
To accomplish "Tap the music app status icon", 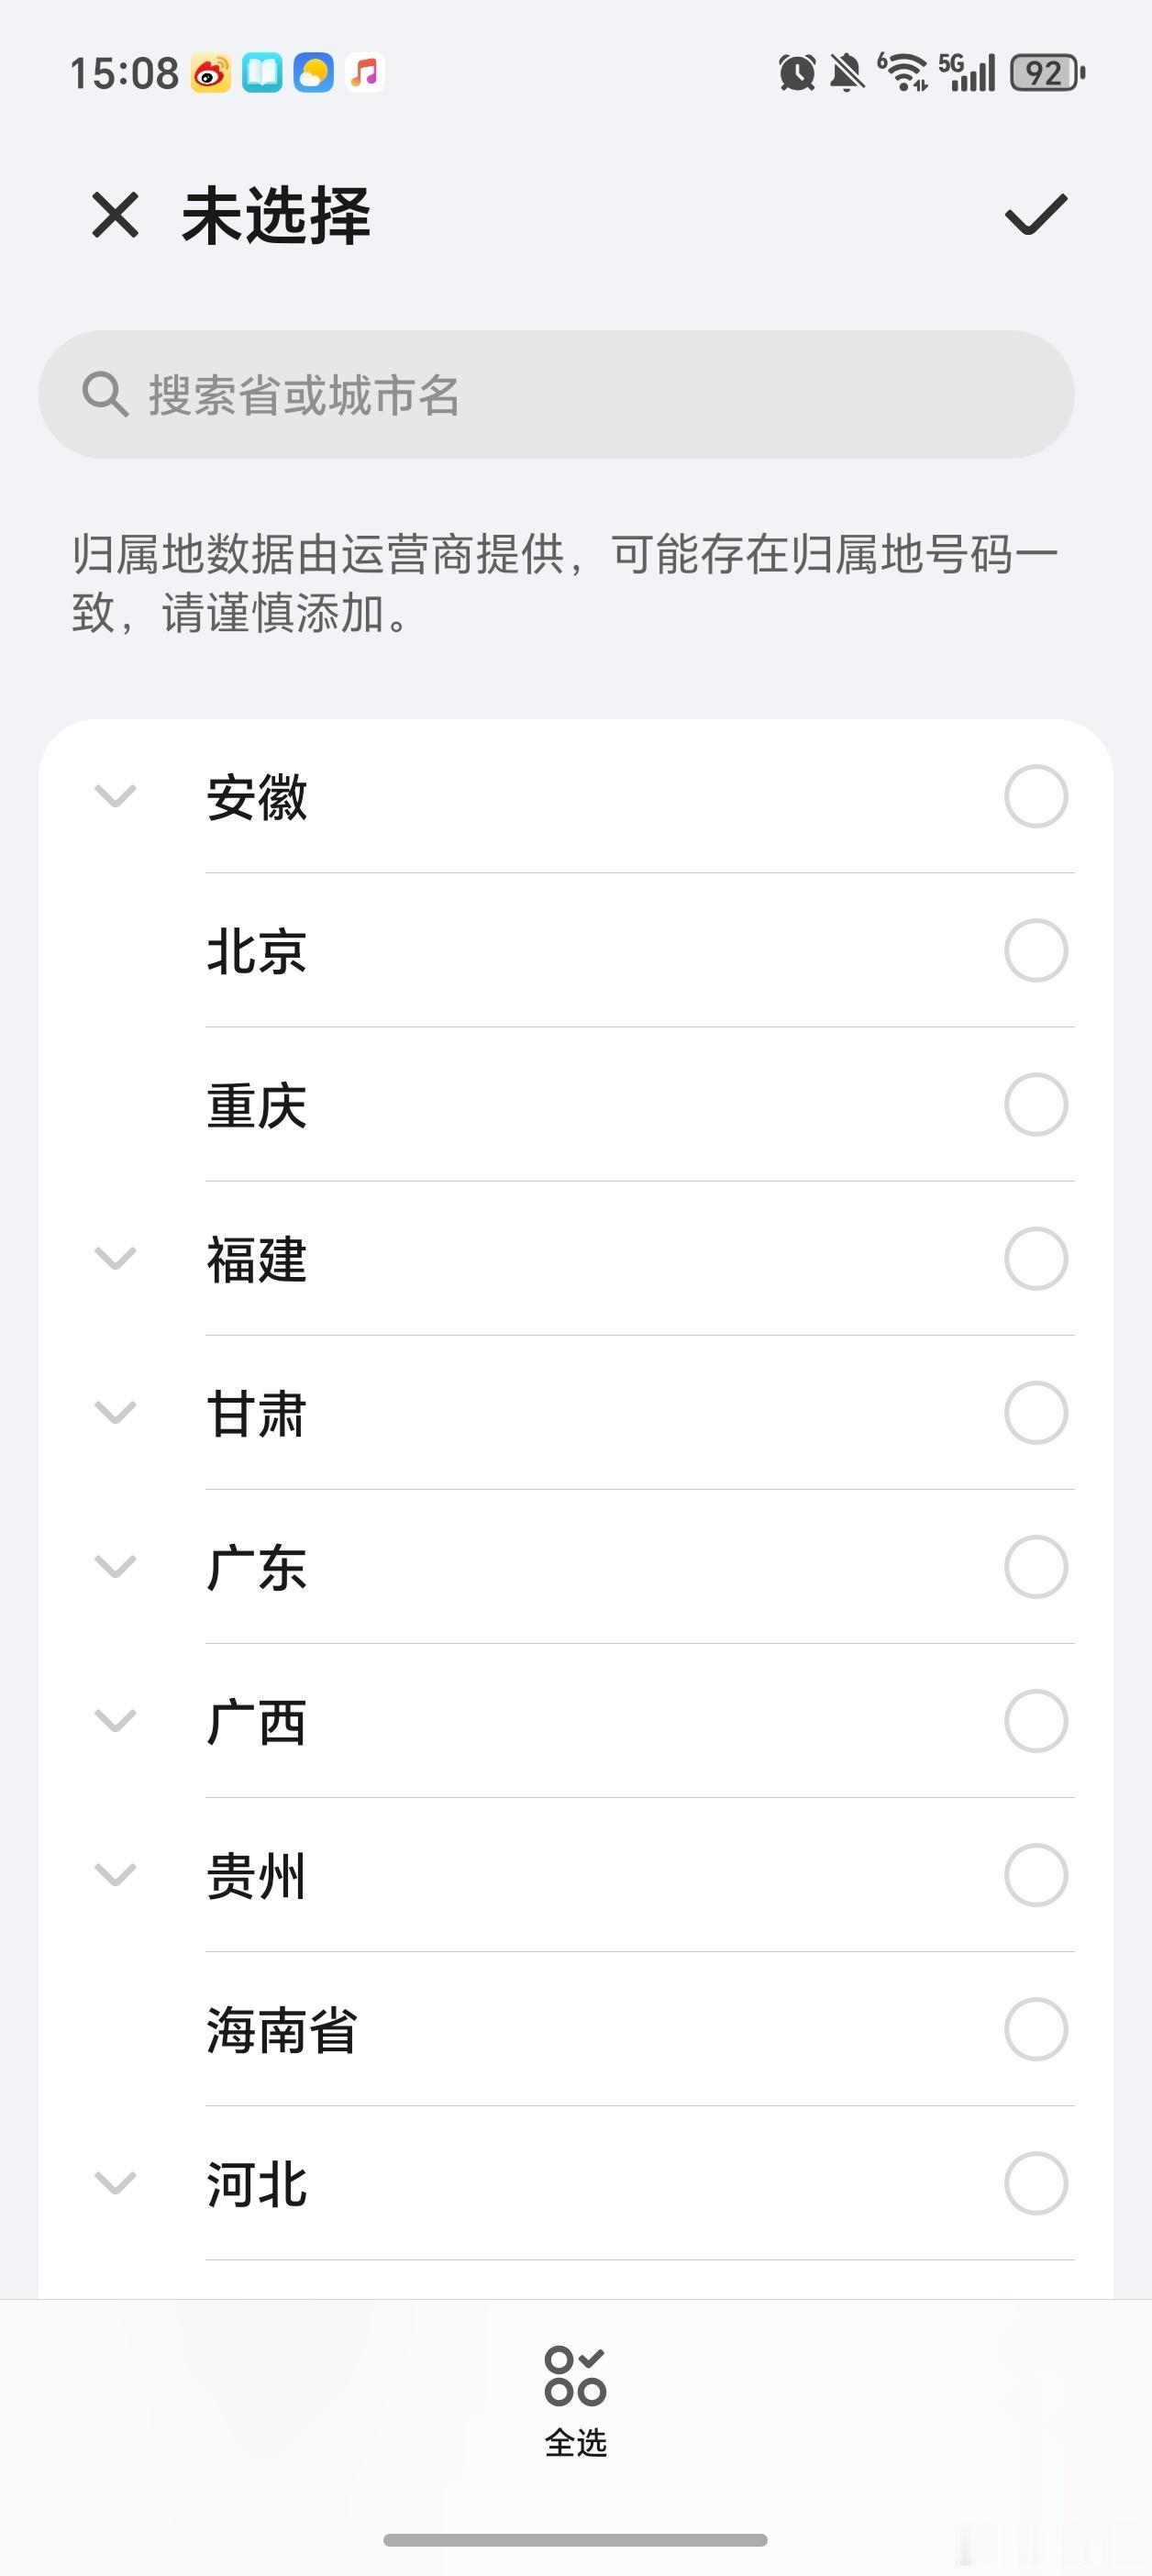I will (x=365, y=73).
